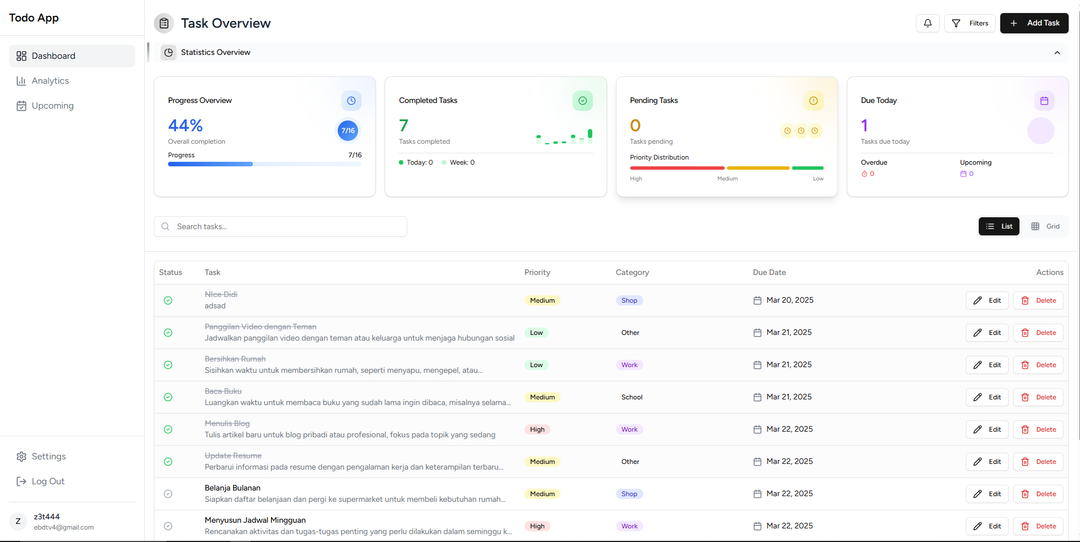This screenshot has width=1080, height=542.
Task: Focus the Search tasks input field
Action: pyautogui.click(x=280, y=227)
